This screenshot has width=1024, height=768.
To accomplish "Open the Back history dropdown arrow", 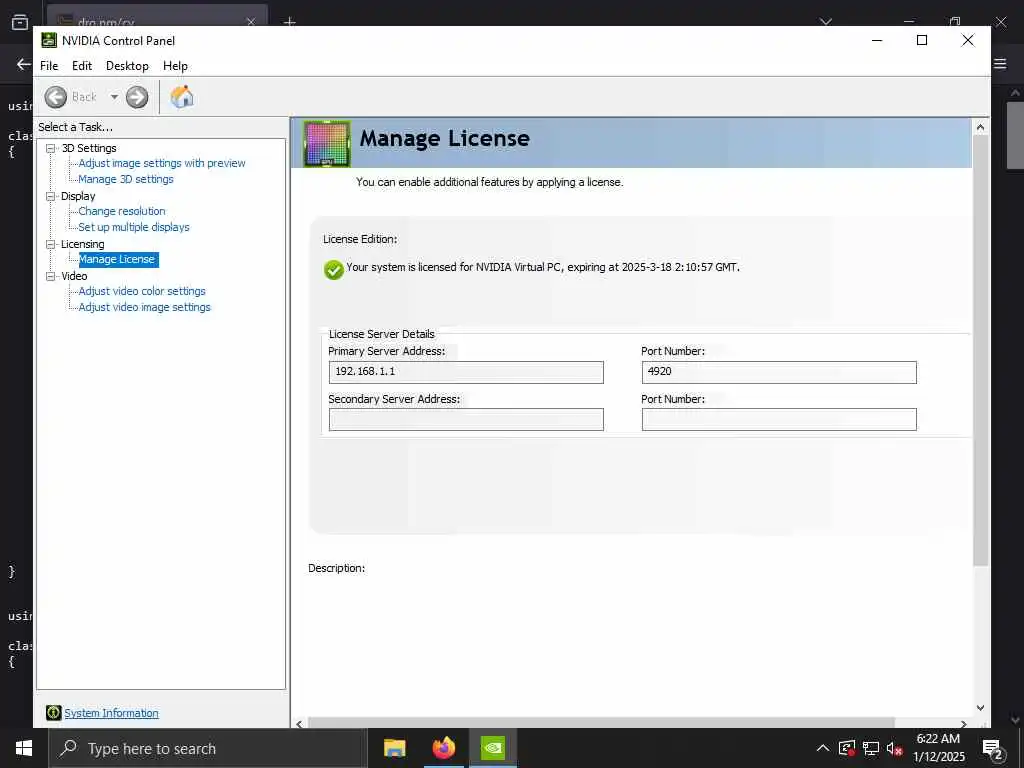I will [114, 97].
